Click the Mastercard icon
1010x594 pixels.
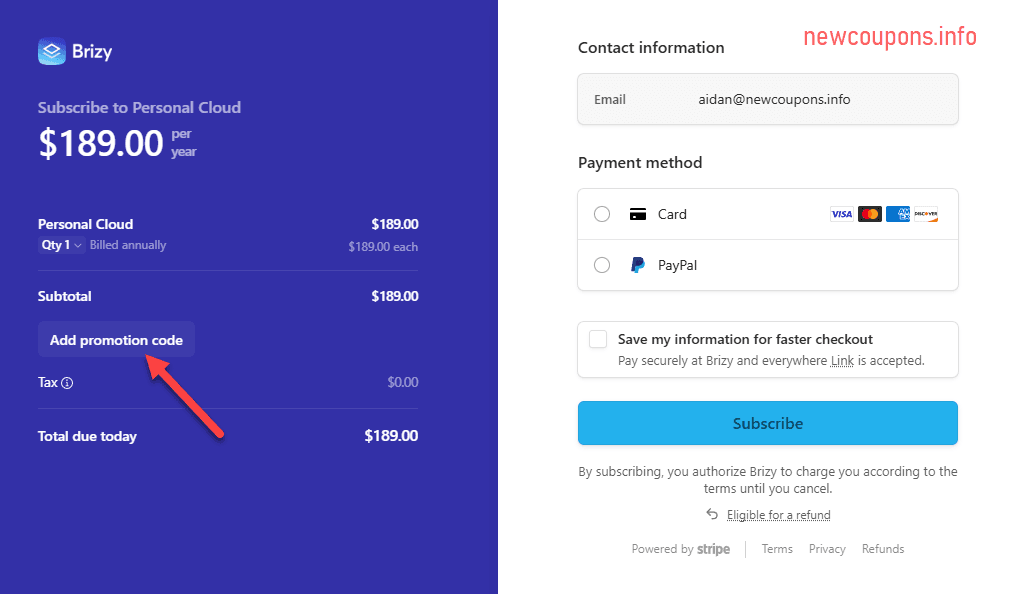click(869, 213)
